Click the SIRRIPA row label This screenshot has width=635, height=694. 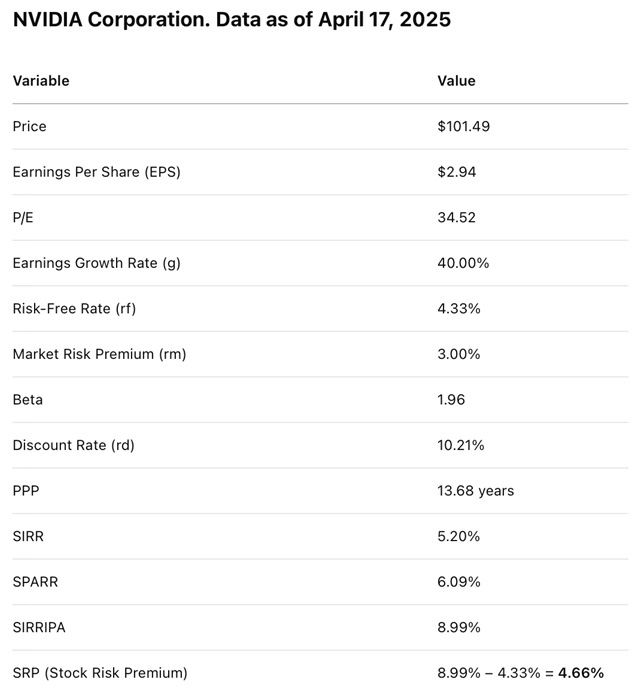coord(39,627)
